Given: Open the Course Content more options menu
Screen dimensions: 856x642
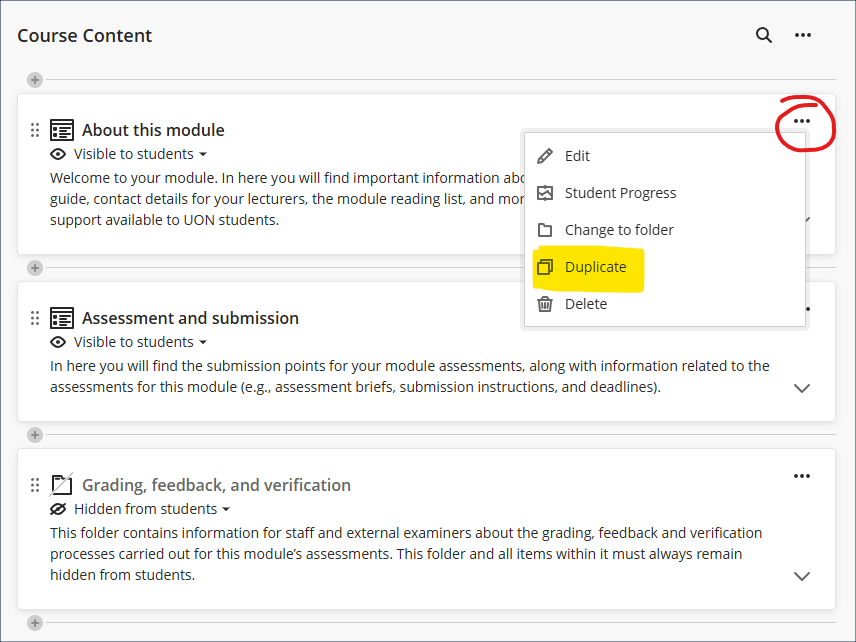Looking at the screenshot, I should coord(802,35).
